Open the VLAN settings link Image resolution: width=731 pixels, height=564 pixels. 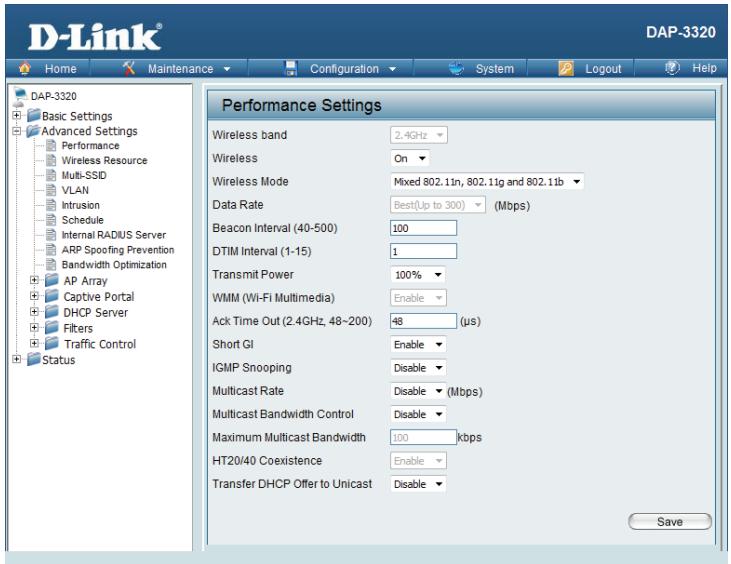(x=75, y=190)
